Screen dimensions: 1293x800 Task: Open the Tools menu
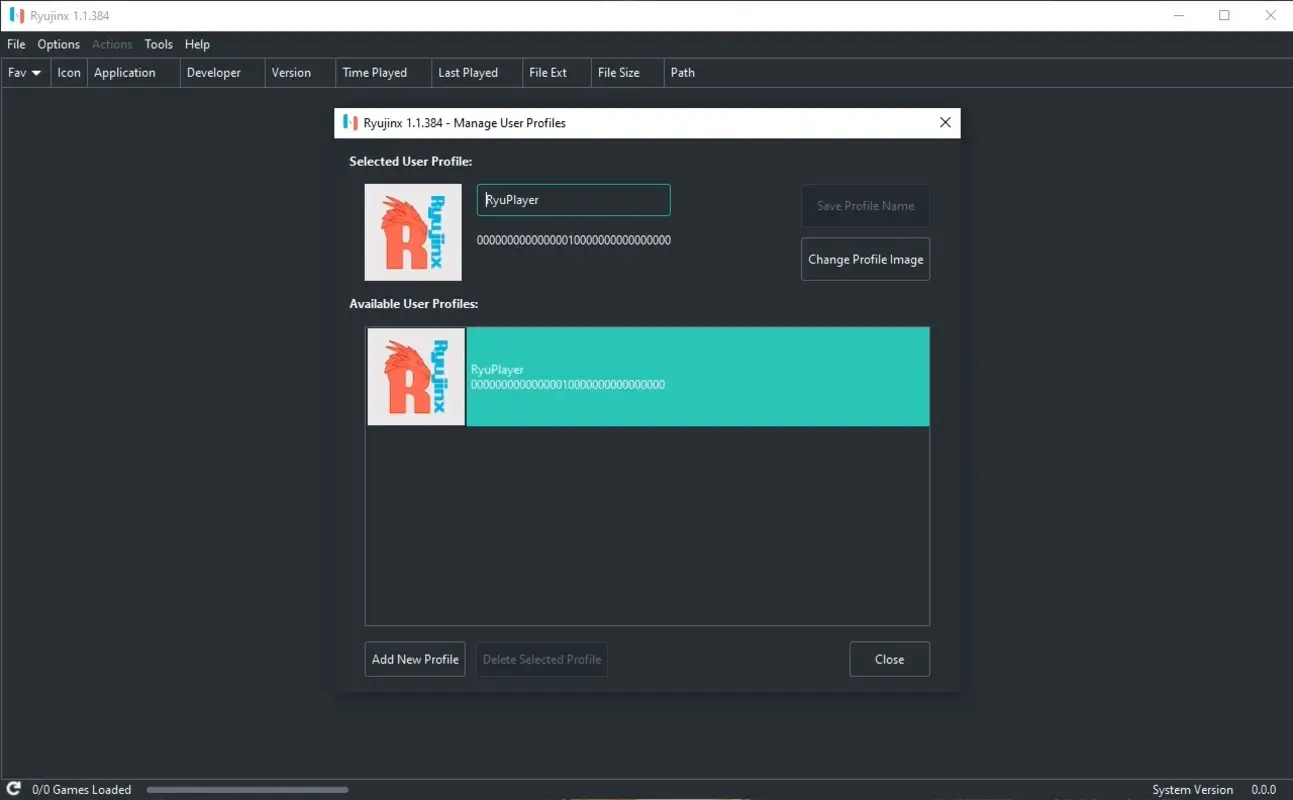tap(158, 44)
